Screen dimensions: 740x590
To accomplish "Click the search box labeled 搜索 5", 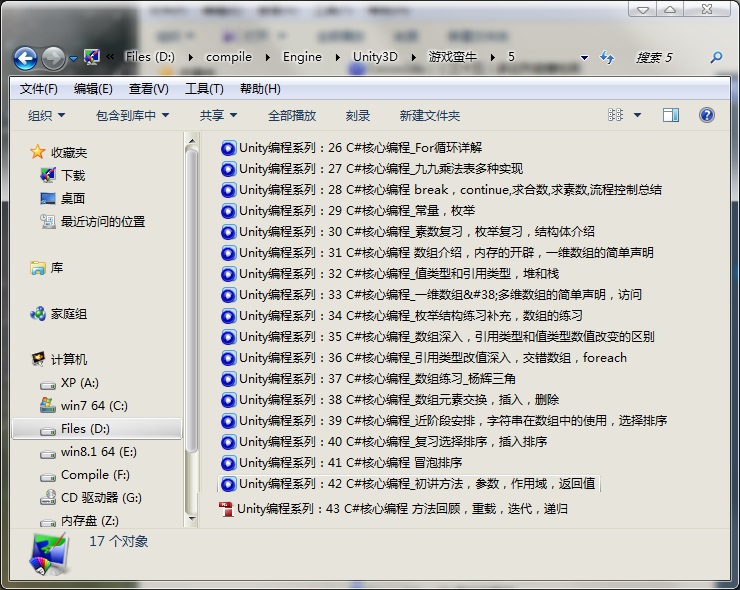I will [670, 58].
